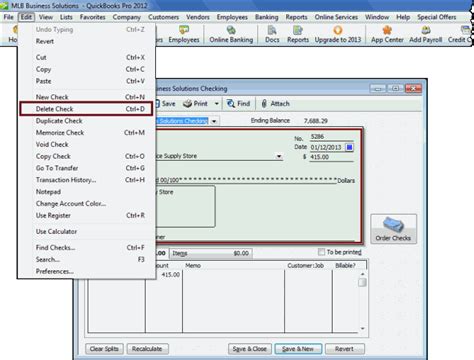The image size is (474, 360).
Task: Click the payee address box
Action: (x=185, y=206)
